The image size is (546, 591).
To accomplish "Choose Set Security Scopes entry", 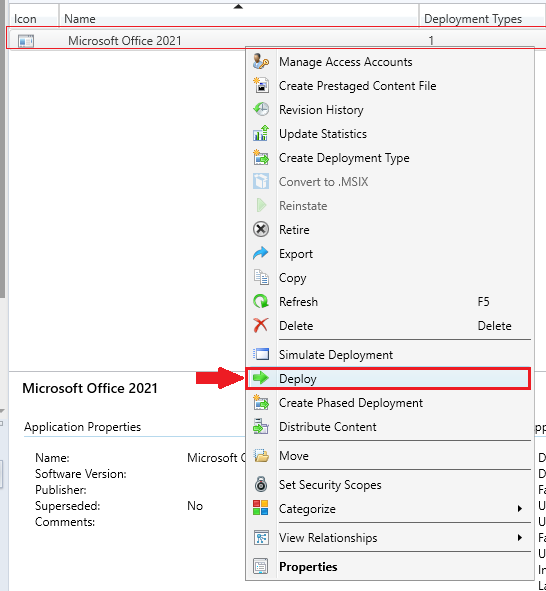I will click(390, 484).
